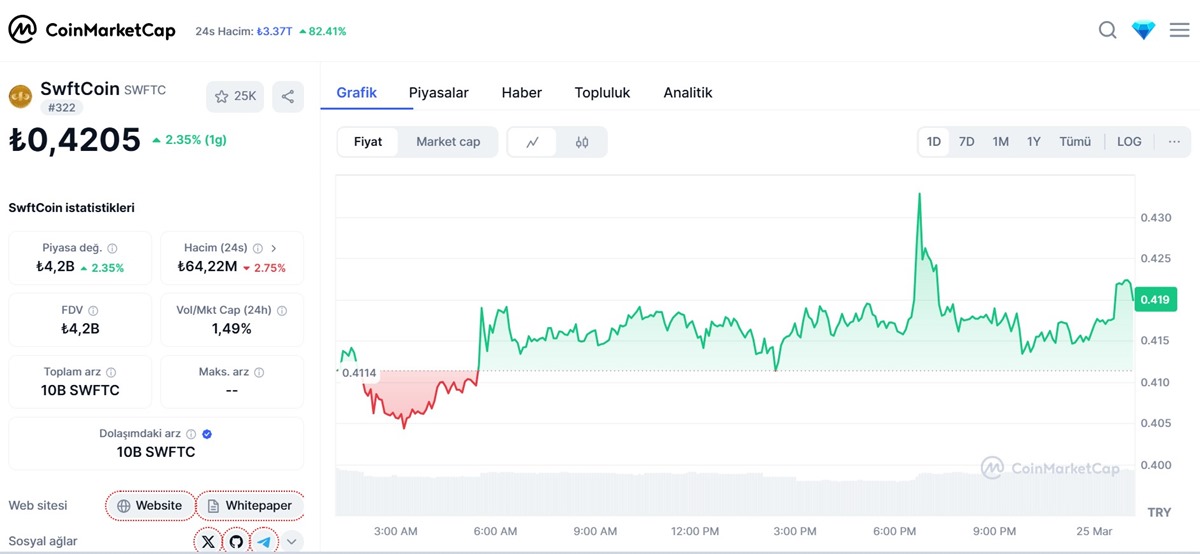The height and width of the screenshot is (554, 1200).
Task: Open the search magnifier icon
Action: [x=1107, y=31]
